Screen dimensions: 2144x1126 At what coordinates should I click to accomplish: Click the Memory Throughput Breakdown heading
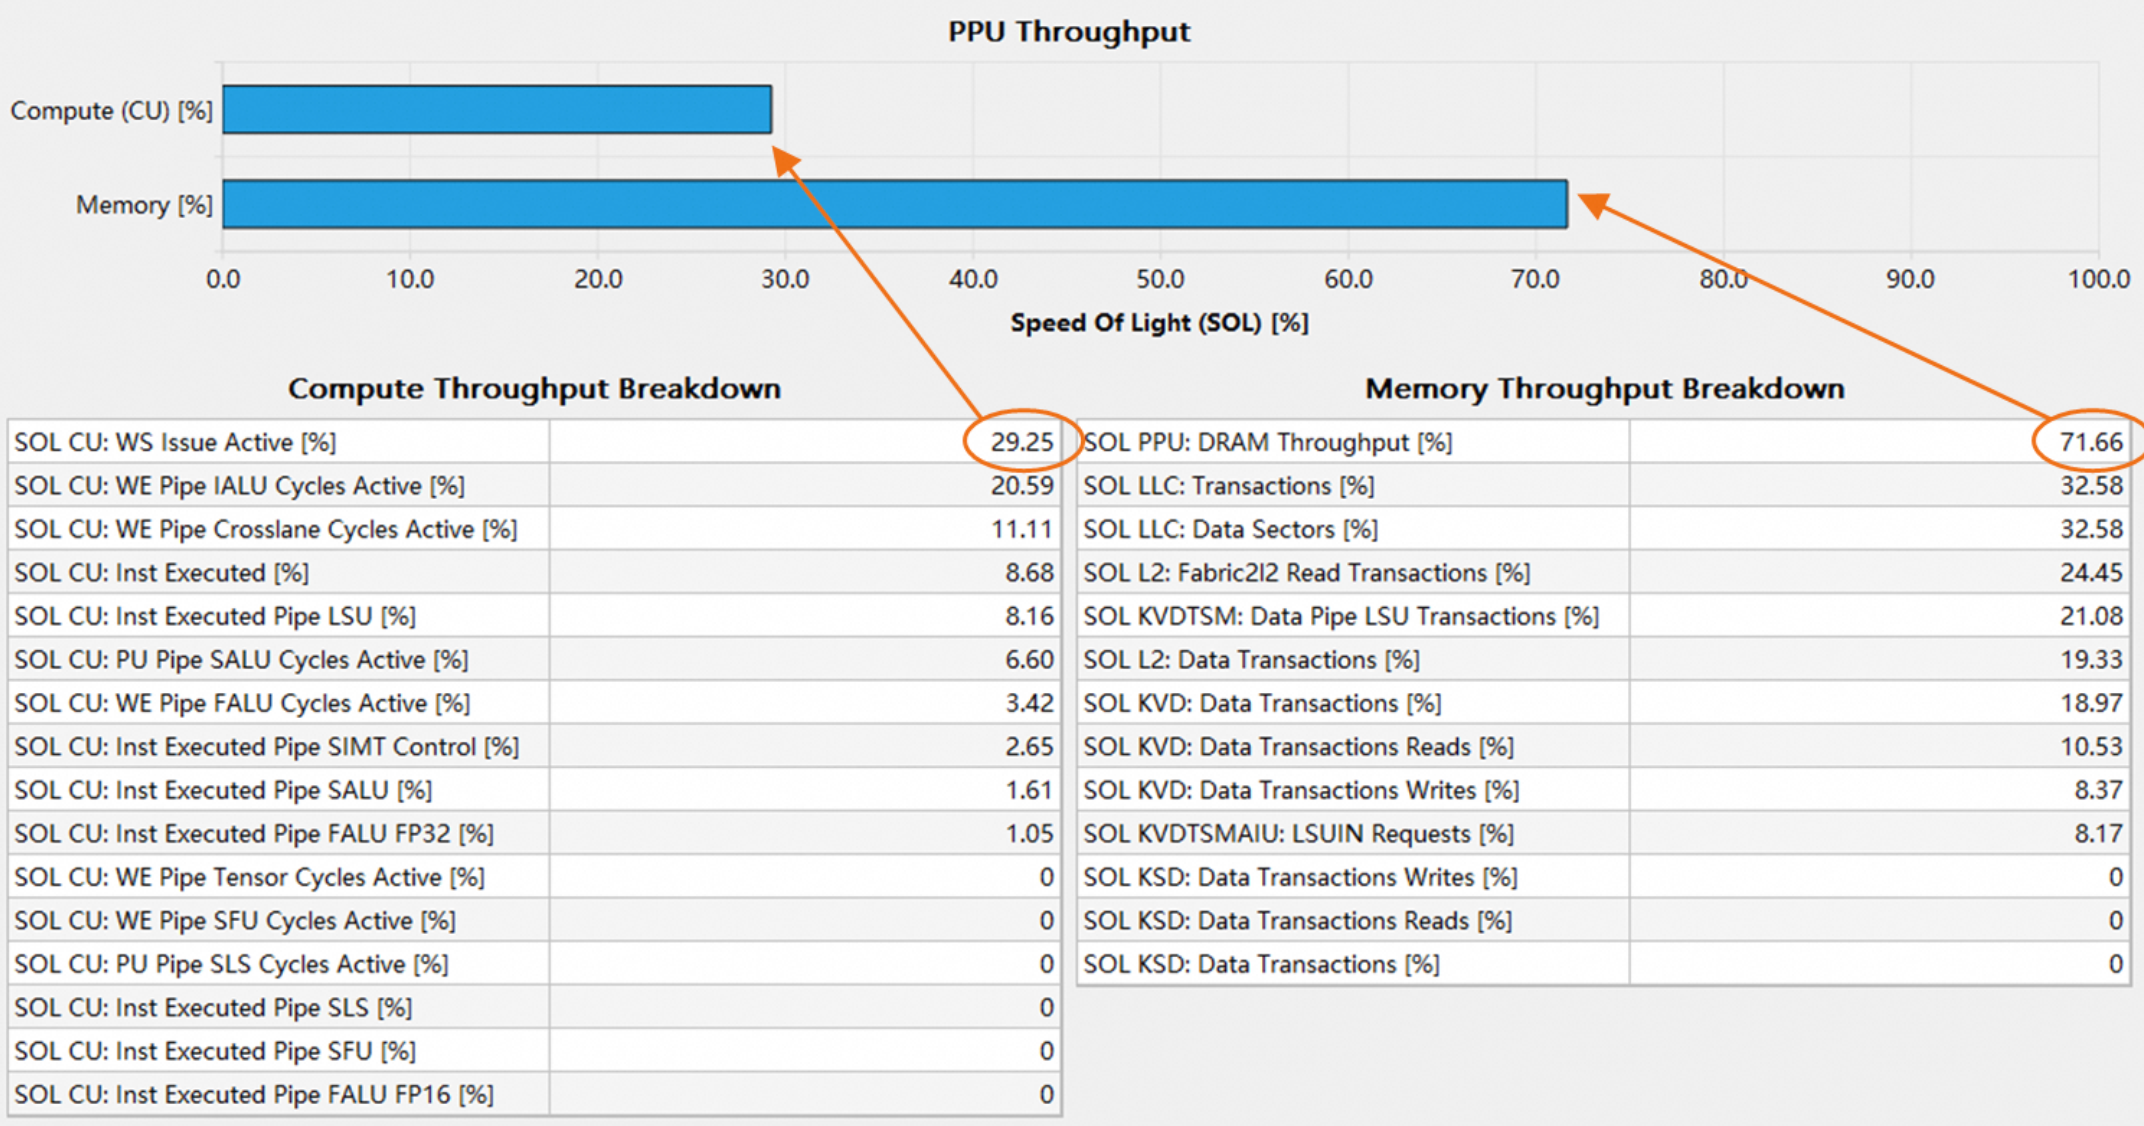[x=1604, y=388]
